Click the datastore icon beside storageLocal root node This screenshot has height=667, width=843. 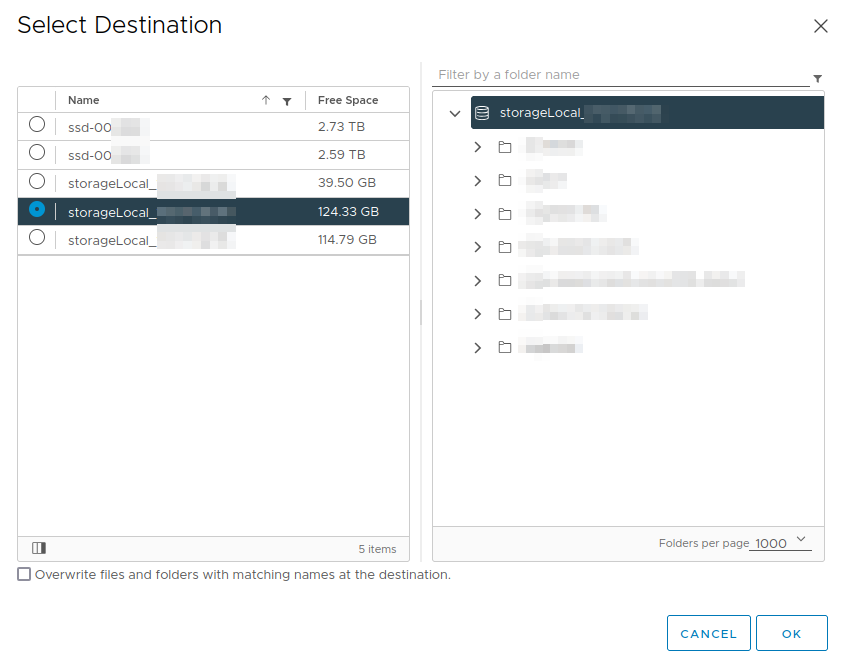(x=481, y=112)
